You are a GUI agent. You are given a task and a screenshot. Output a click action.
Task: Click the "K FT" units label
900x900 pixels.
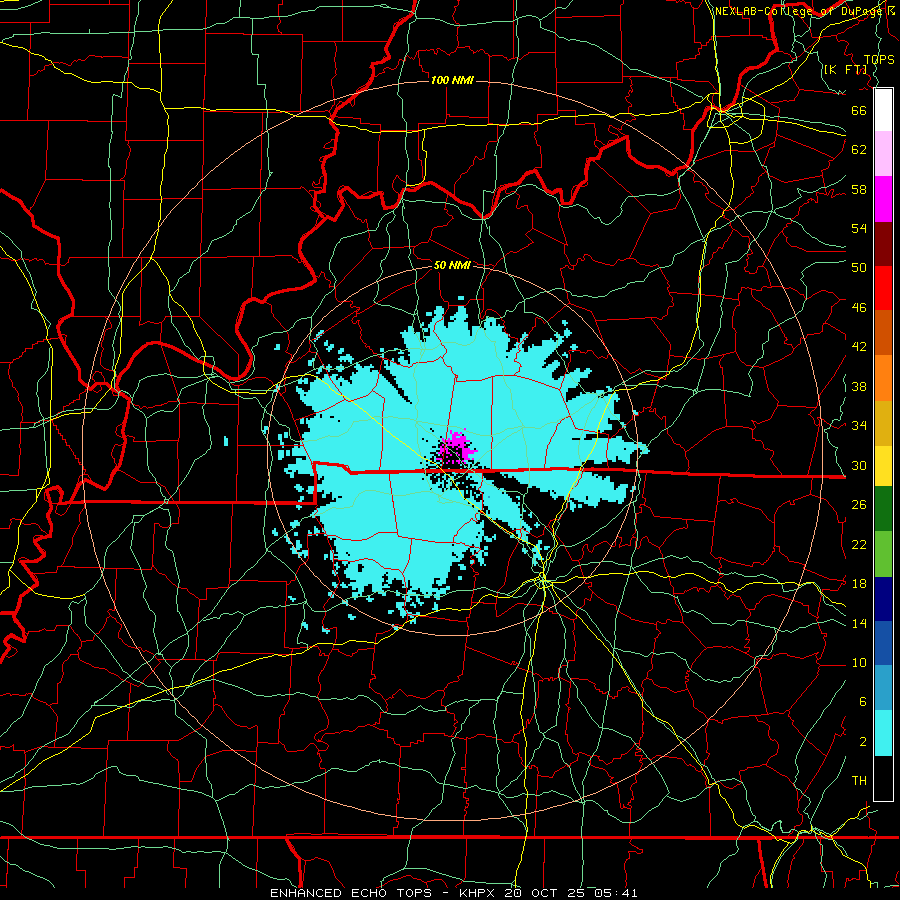click(845, 69)
